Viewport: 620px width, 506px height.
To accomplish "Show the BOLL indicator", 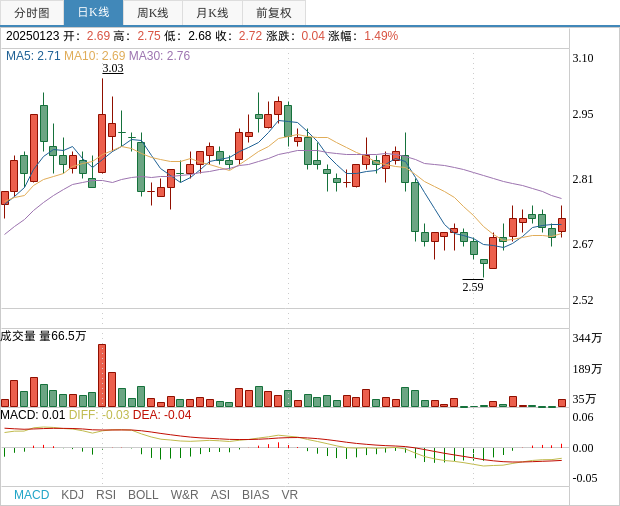I will pos(143,495).
